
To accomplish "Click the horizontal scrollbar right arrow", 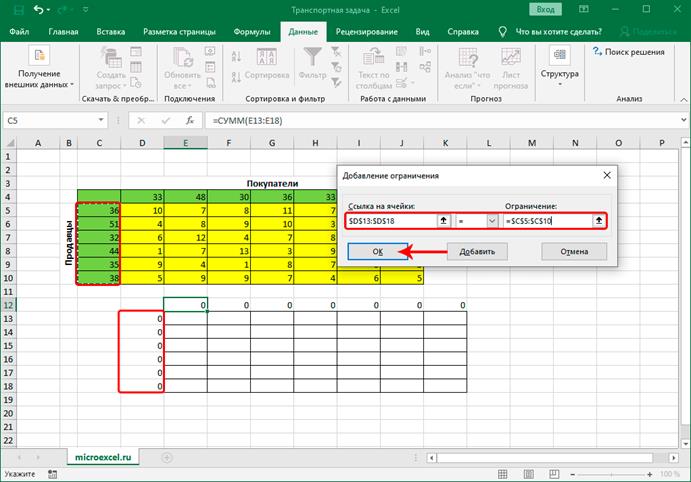I will click(673, 458).
